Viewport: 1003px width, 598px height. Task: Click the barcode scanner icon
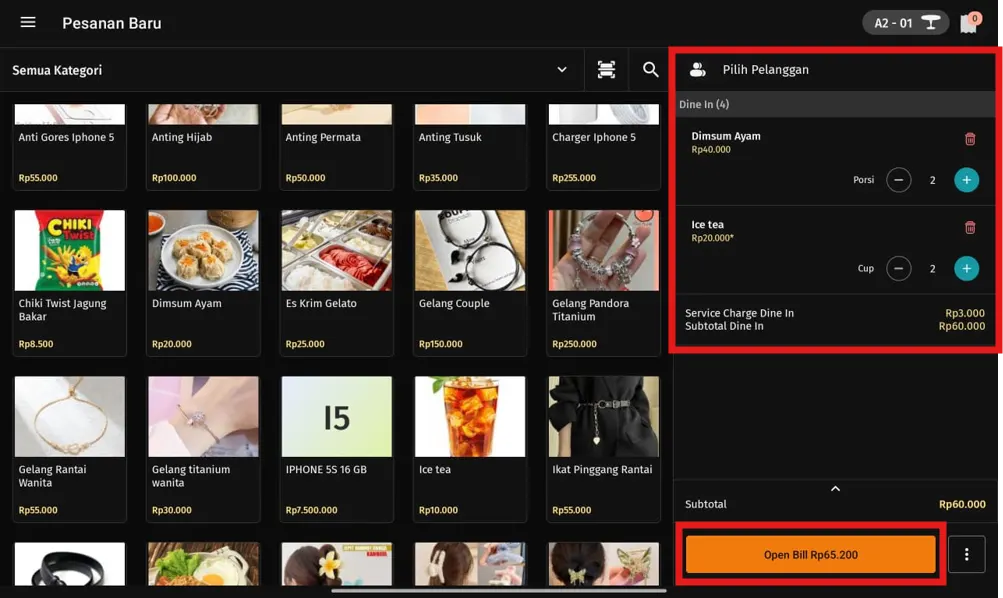606,70
